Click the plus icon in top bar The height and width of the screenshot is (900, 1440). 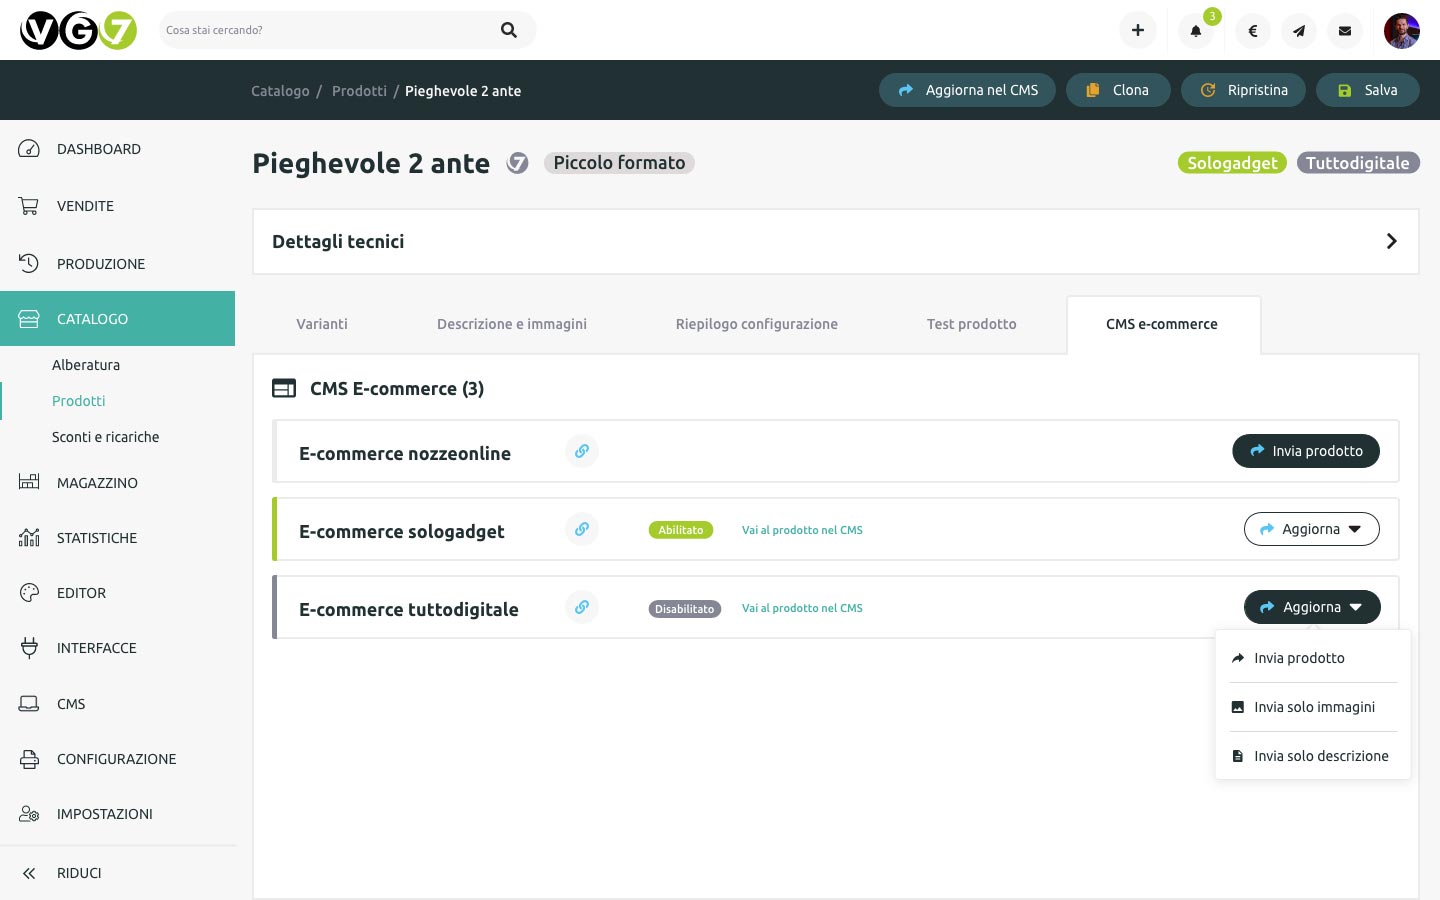tap(1138, 31)
